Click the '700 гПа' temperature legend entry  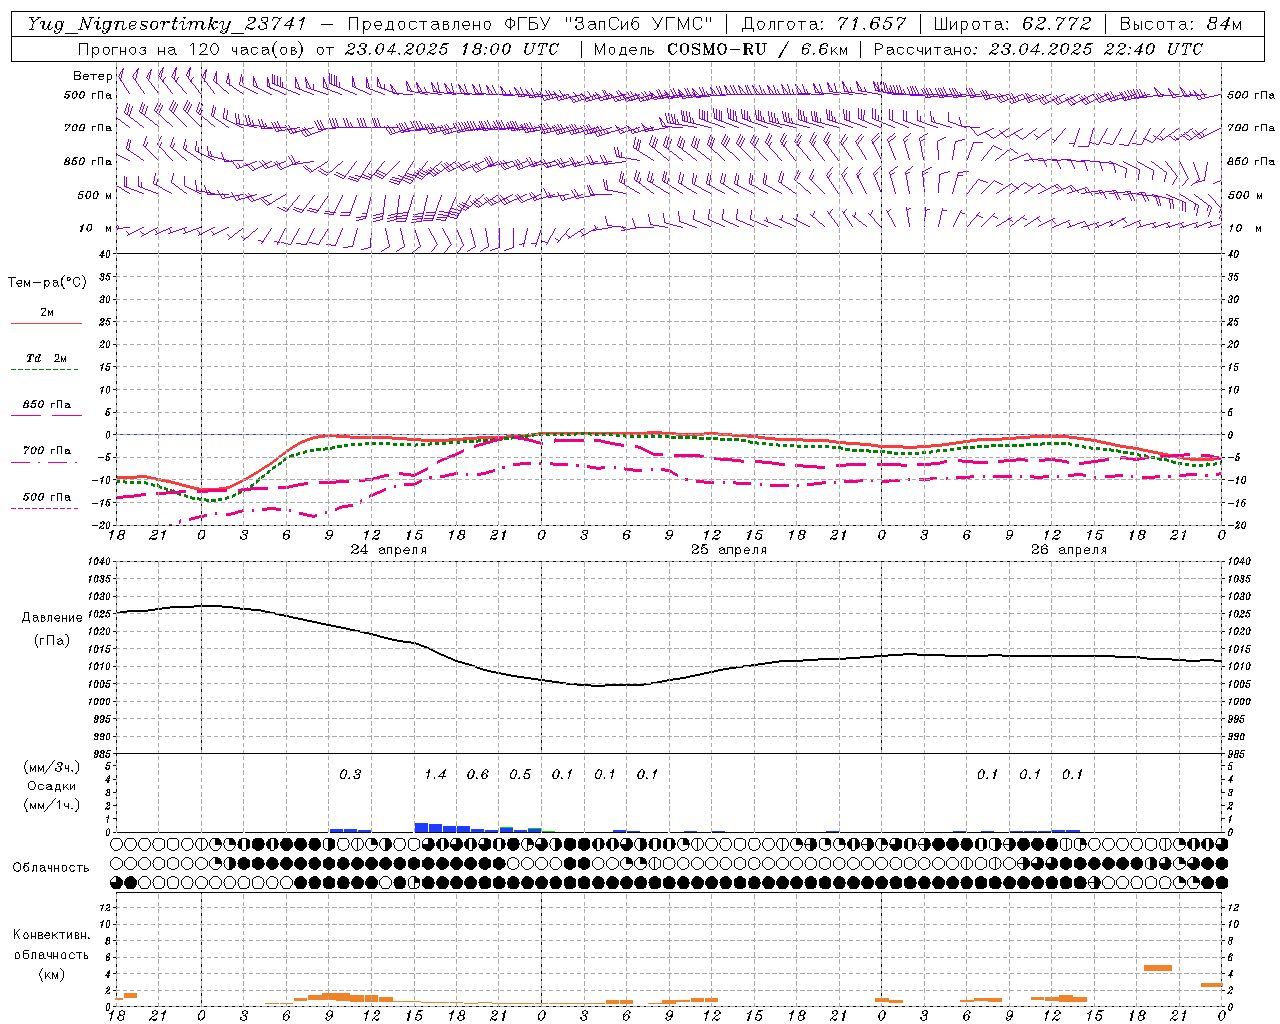point(47,450)
